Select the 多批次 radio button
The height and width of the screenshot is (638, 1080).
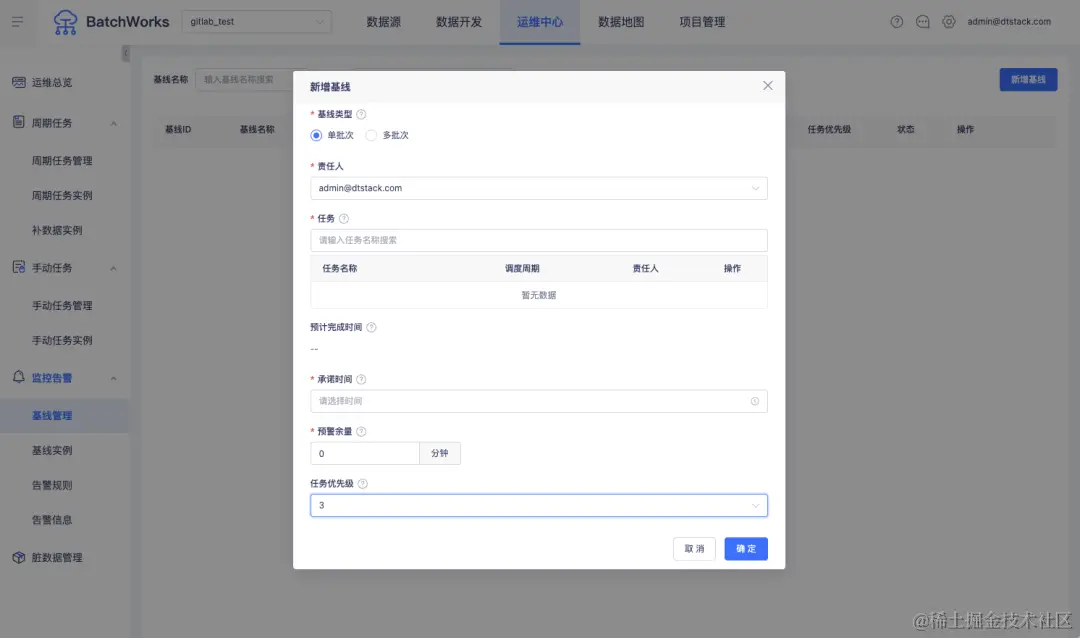tap(371, 135)
